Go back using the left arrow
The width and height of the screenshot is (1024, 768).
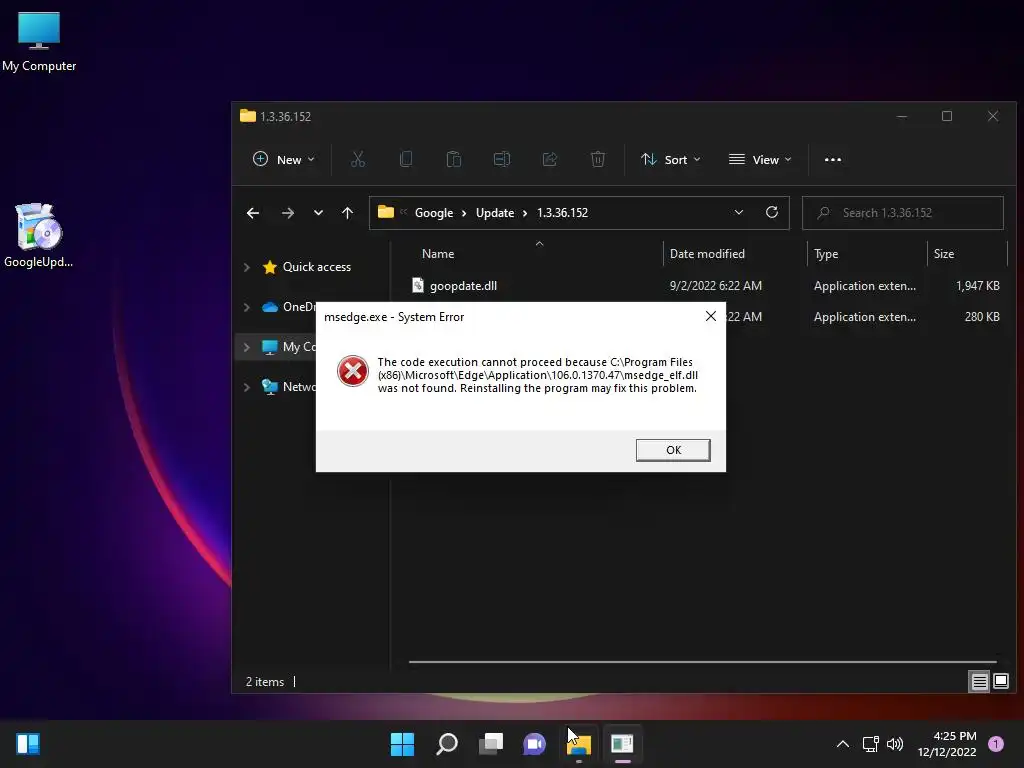pyautogui.click(x=253, y=213)
